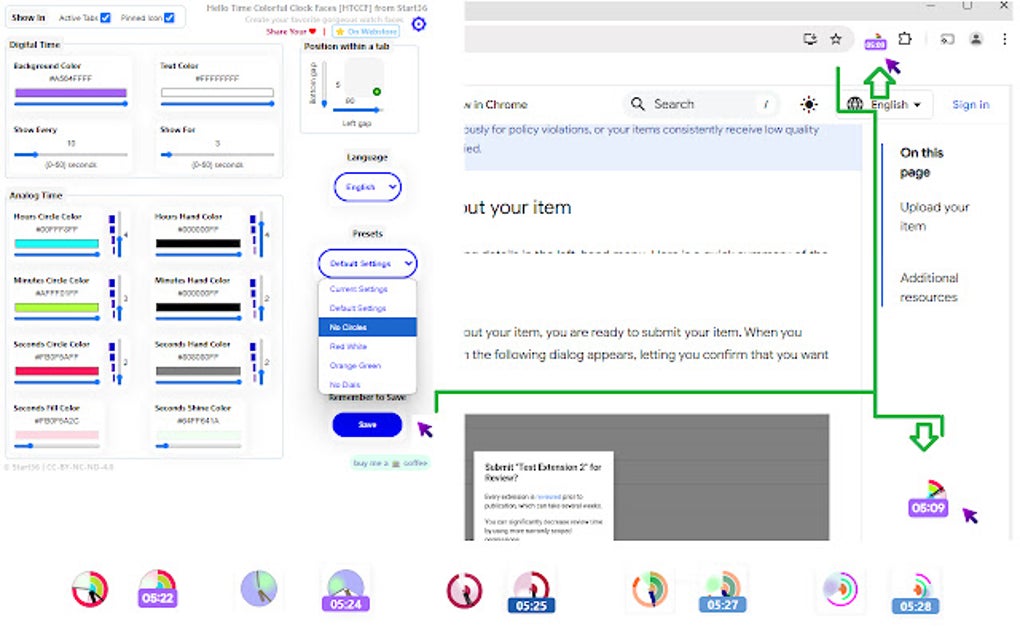This screenshot has height=638, width=1020.
Task: Open the extension settings gear icon
Action: click(x=419, y=24)
